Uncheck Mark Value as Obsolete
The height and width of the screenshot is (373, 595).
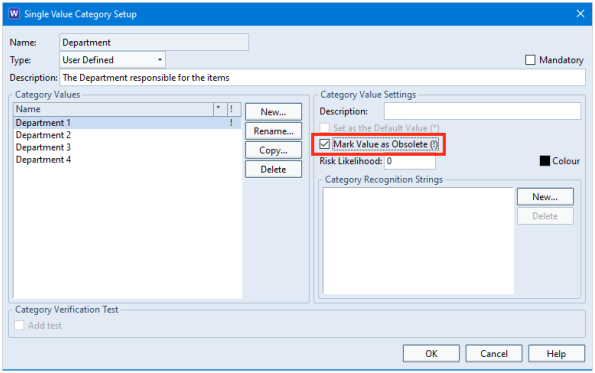(x=324, y=144)
